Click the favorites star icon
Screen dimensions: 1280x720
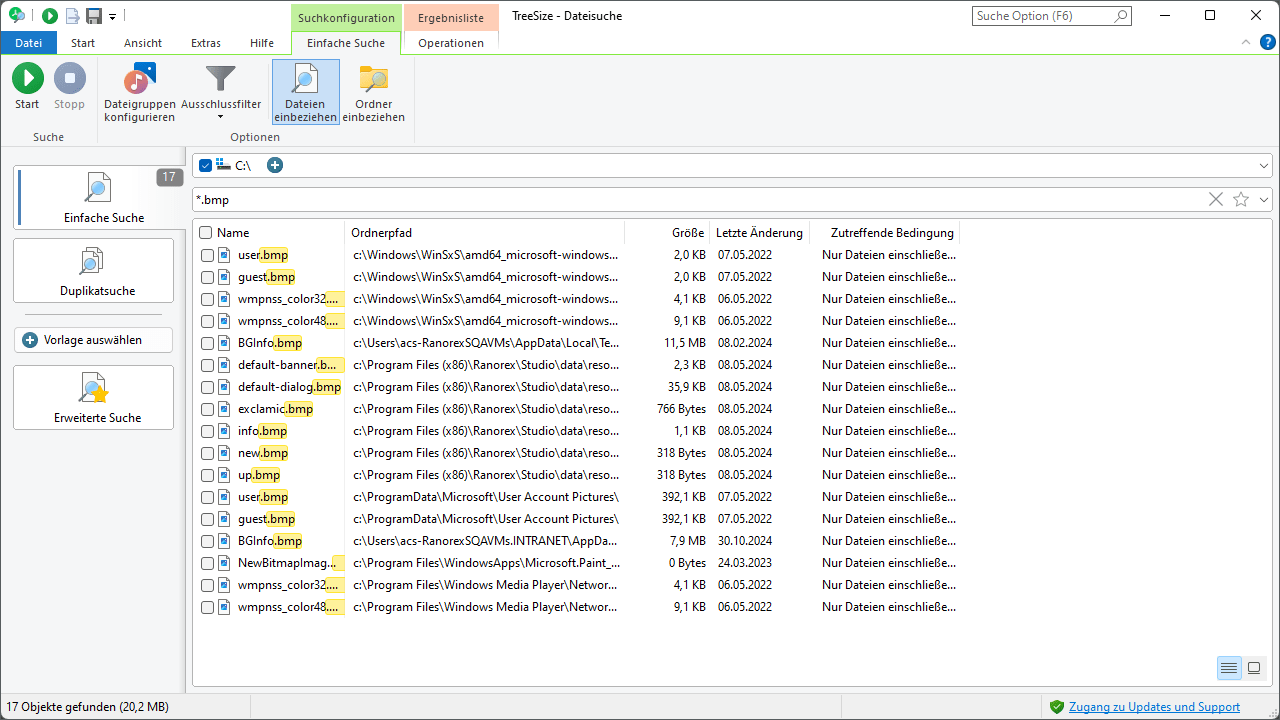(1241, 199)
